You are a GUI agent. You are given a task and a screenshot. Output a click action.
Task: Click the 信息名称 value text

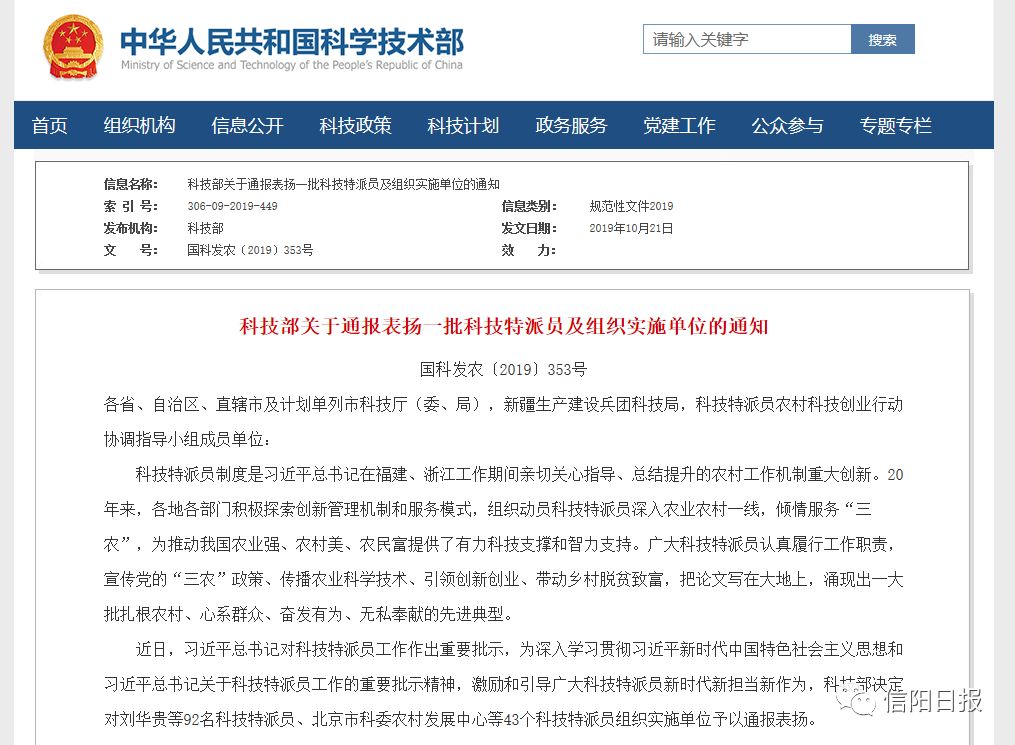[x=344, y=184]
